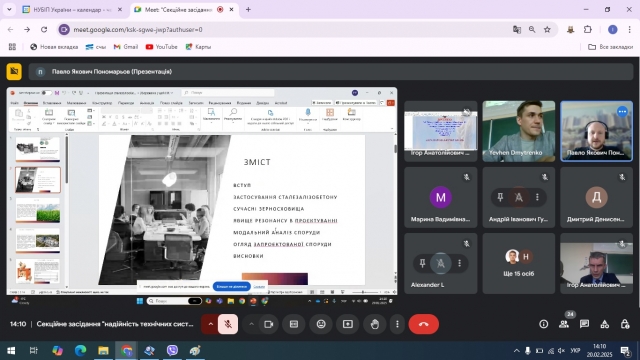Raise hand in the meeting
Image resolution: width=640 pixels, height=360 pixels.
(375, 324)
